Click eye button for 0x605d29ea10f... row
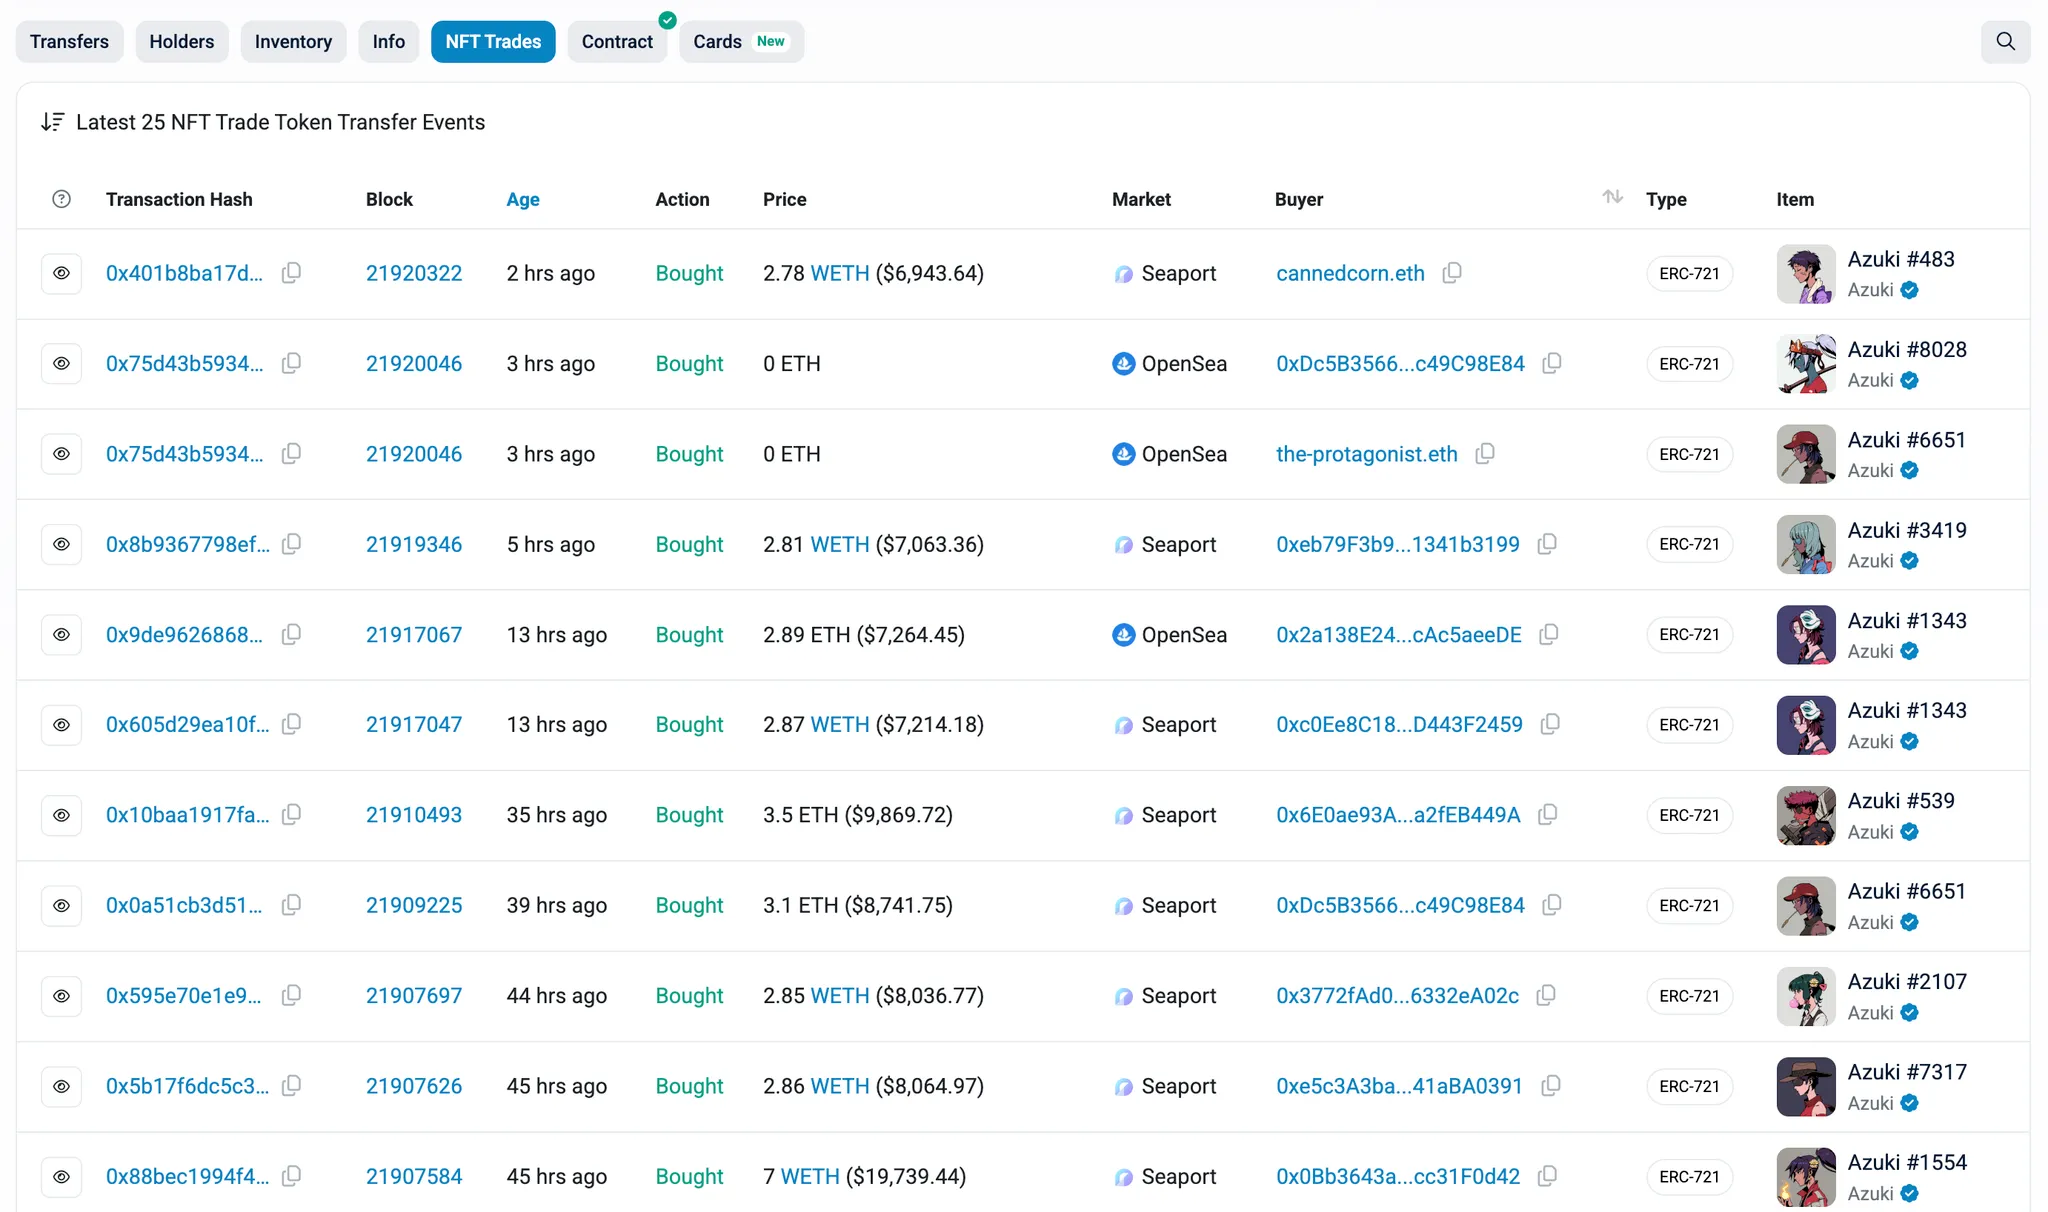This screenshot has width=2048, height=1212. tap(61, 724)
